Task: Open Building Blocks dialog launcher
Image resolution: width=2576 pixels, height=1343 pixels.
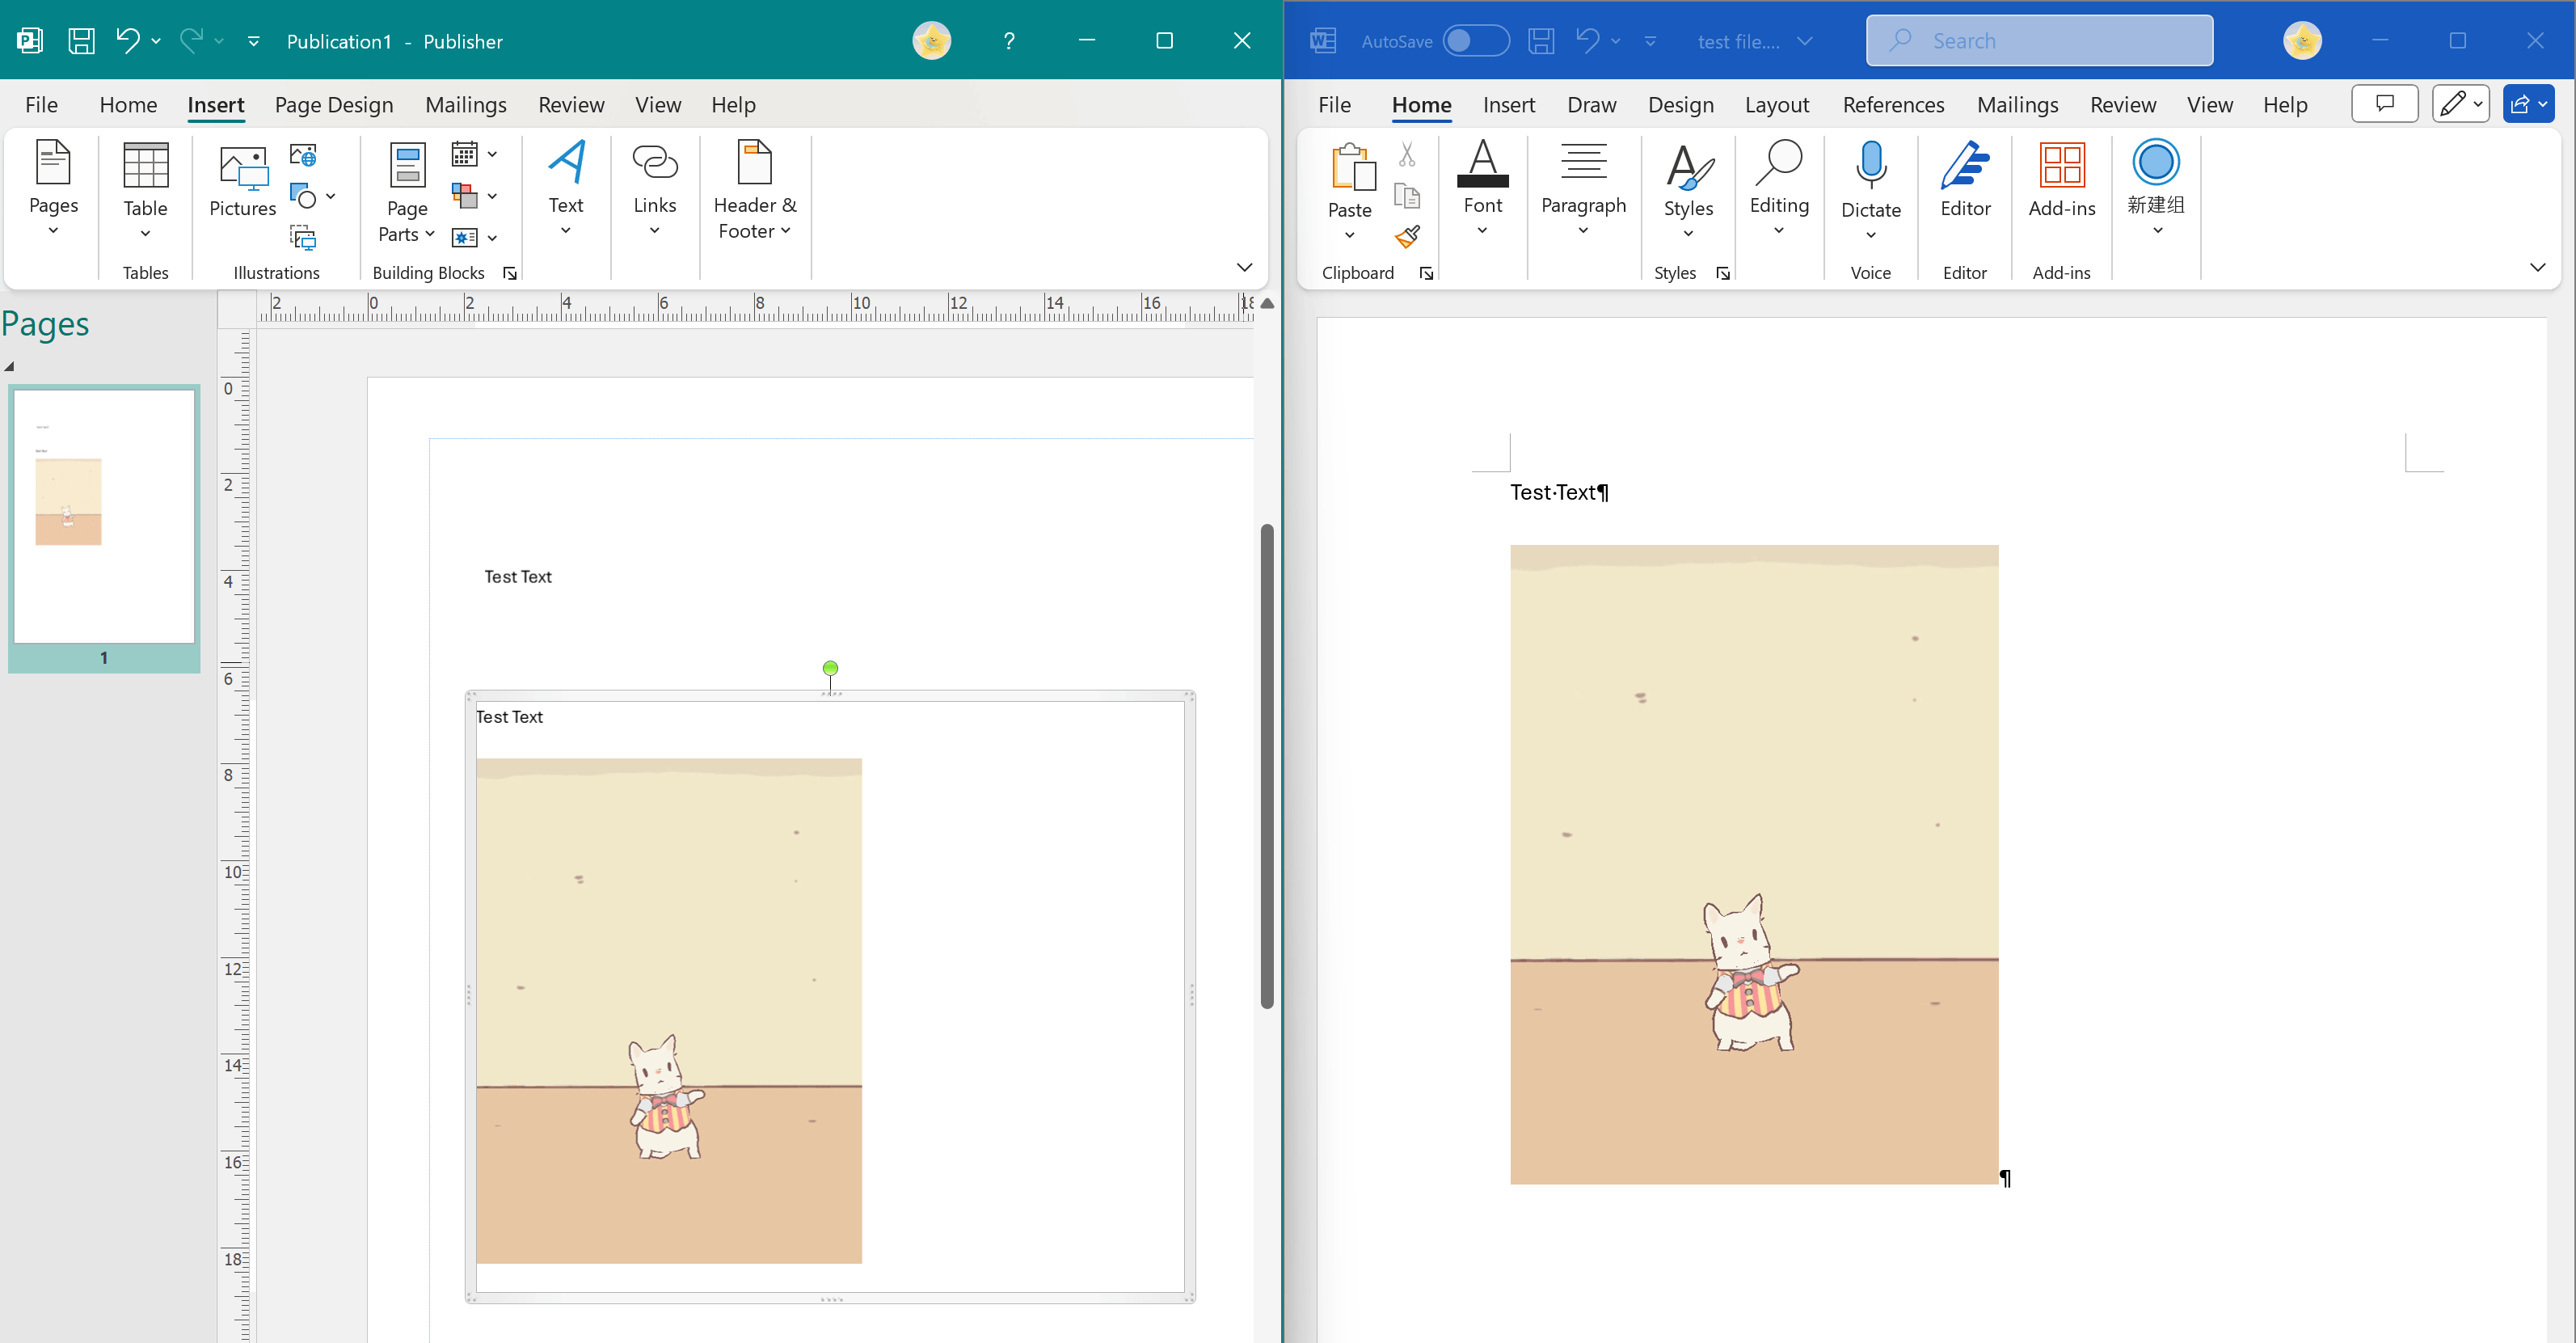Action: [510, 273]
